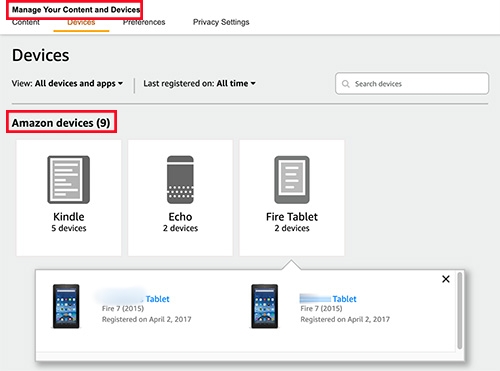Screen dimensions: 500x371
Task: Select the Kindle 5 devices card
Action: [69, 198]
